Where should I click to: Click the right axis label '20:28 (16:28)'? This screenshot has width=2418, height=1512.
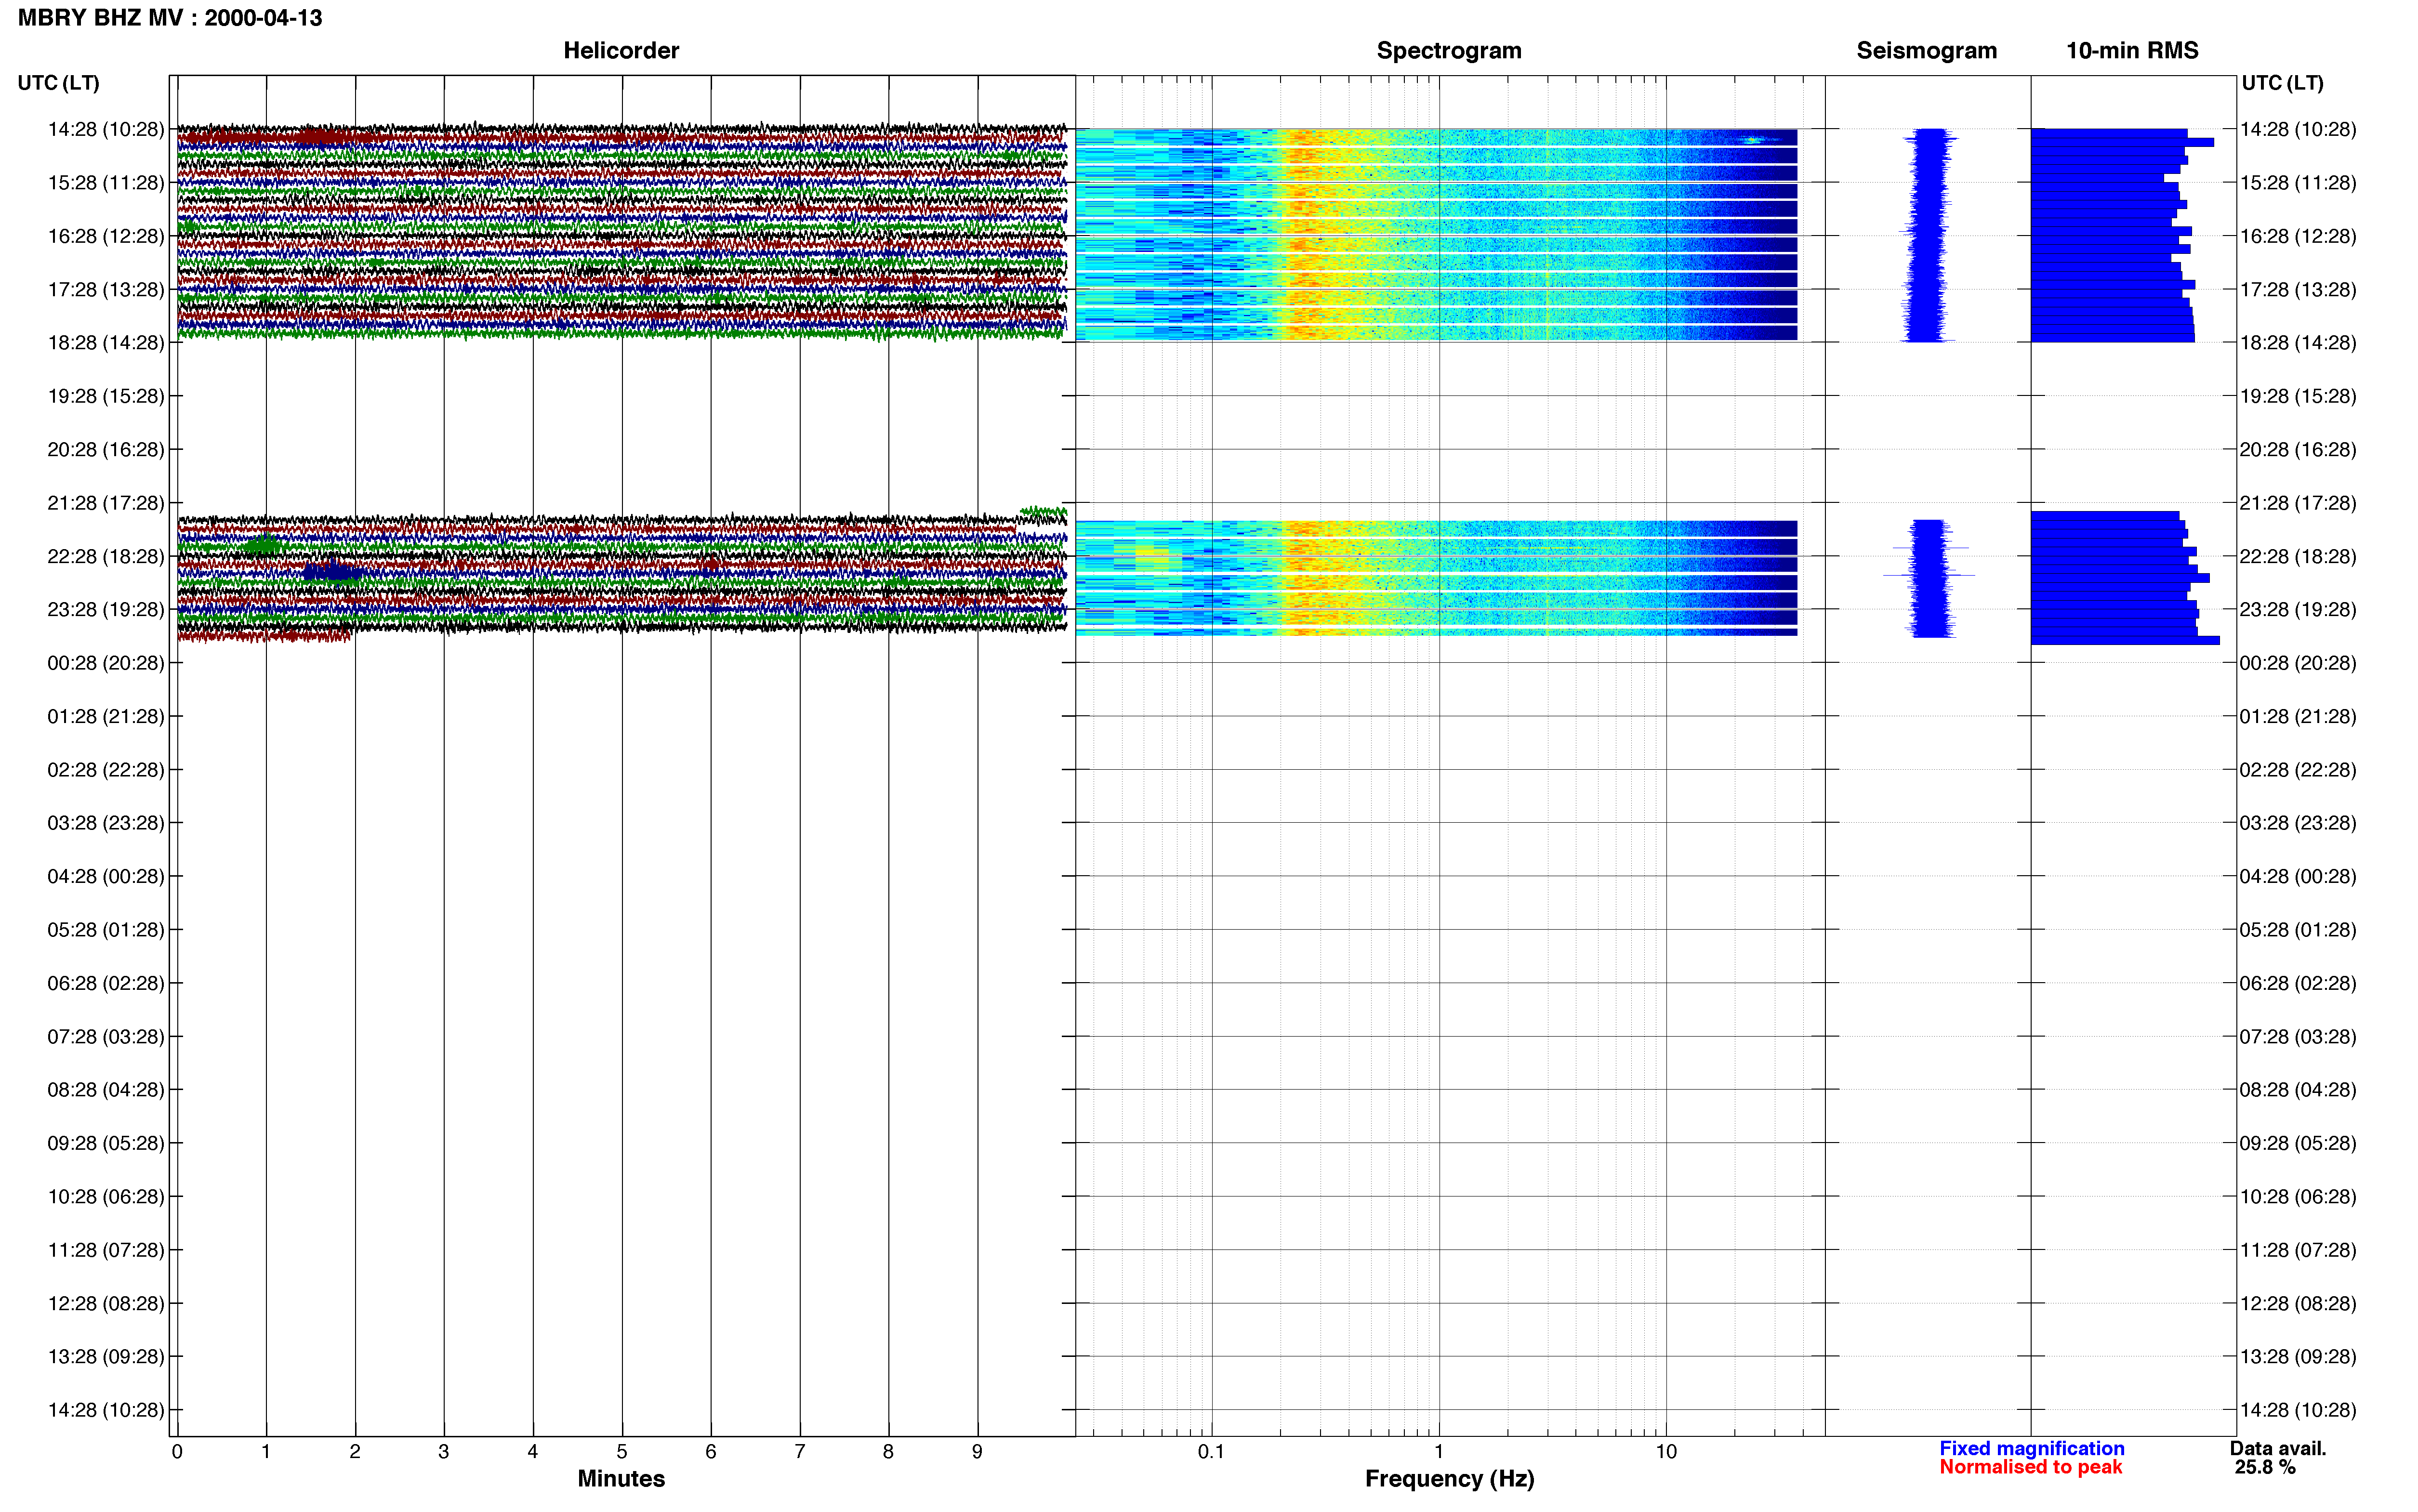(2298, 450)
